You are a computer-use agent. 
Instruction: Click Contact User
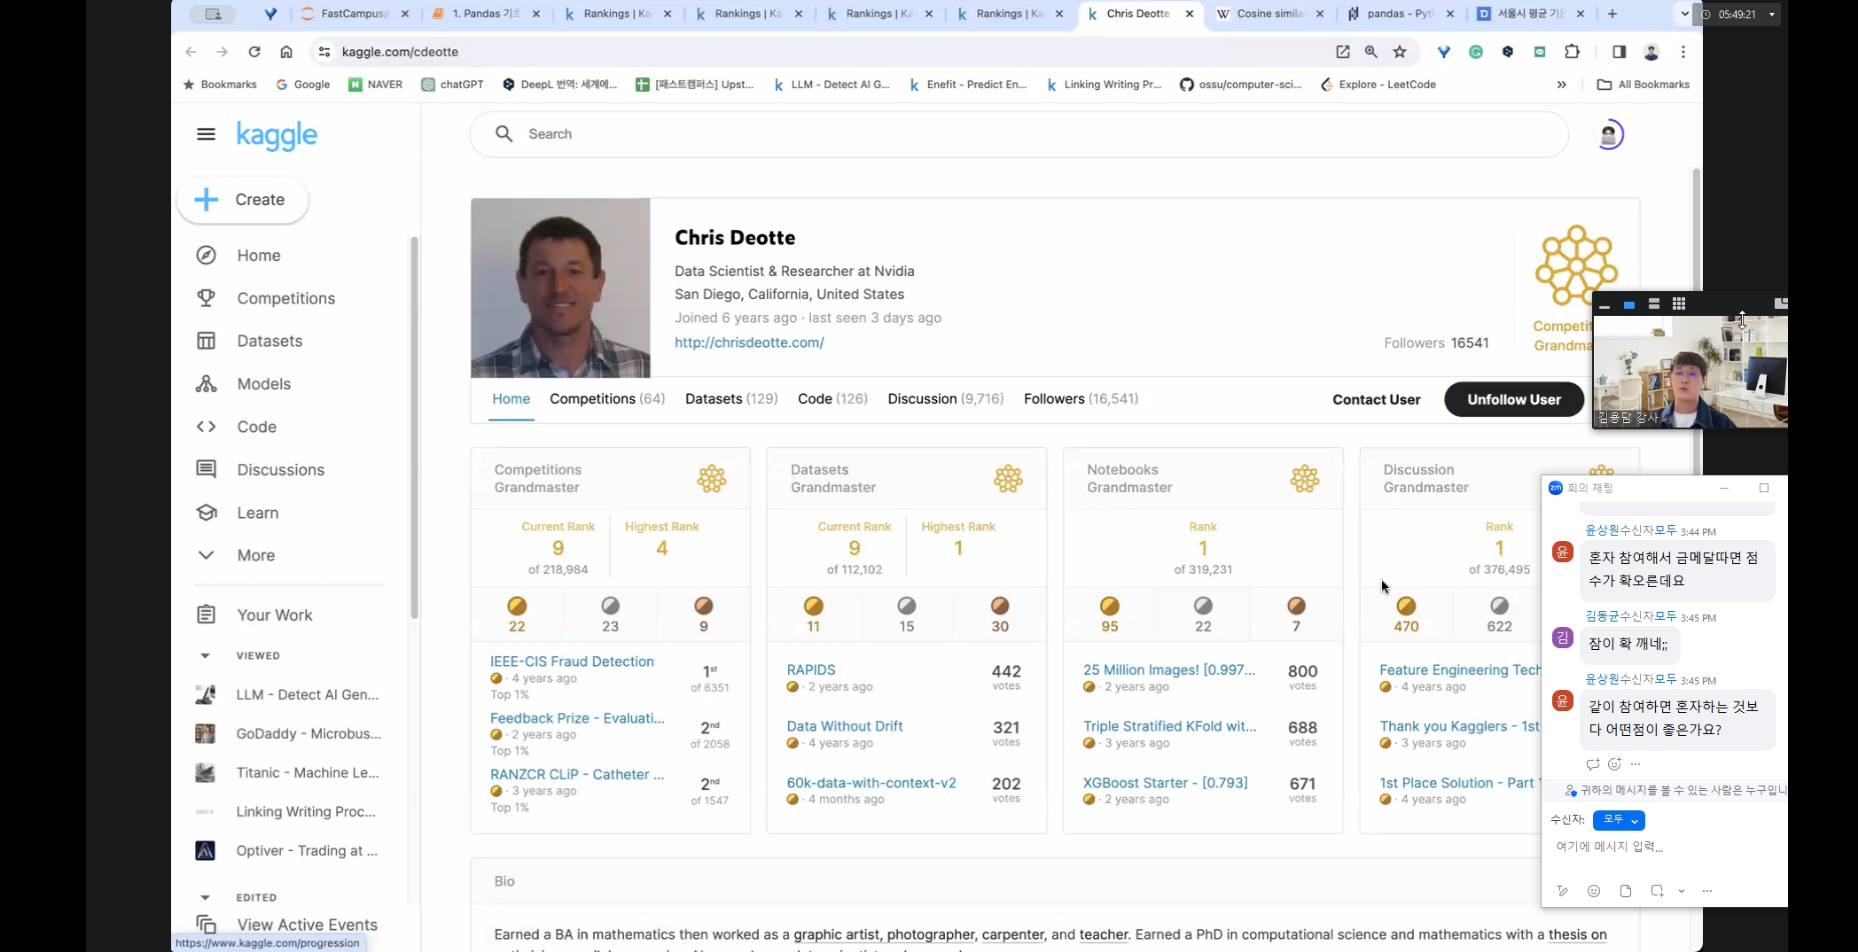tap(1376, 399)
